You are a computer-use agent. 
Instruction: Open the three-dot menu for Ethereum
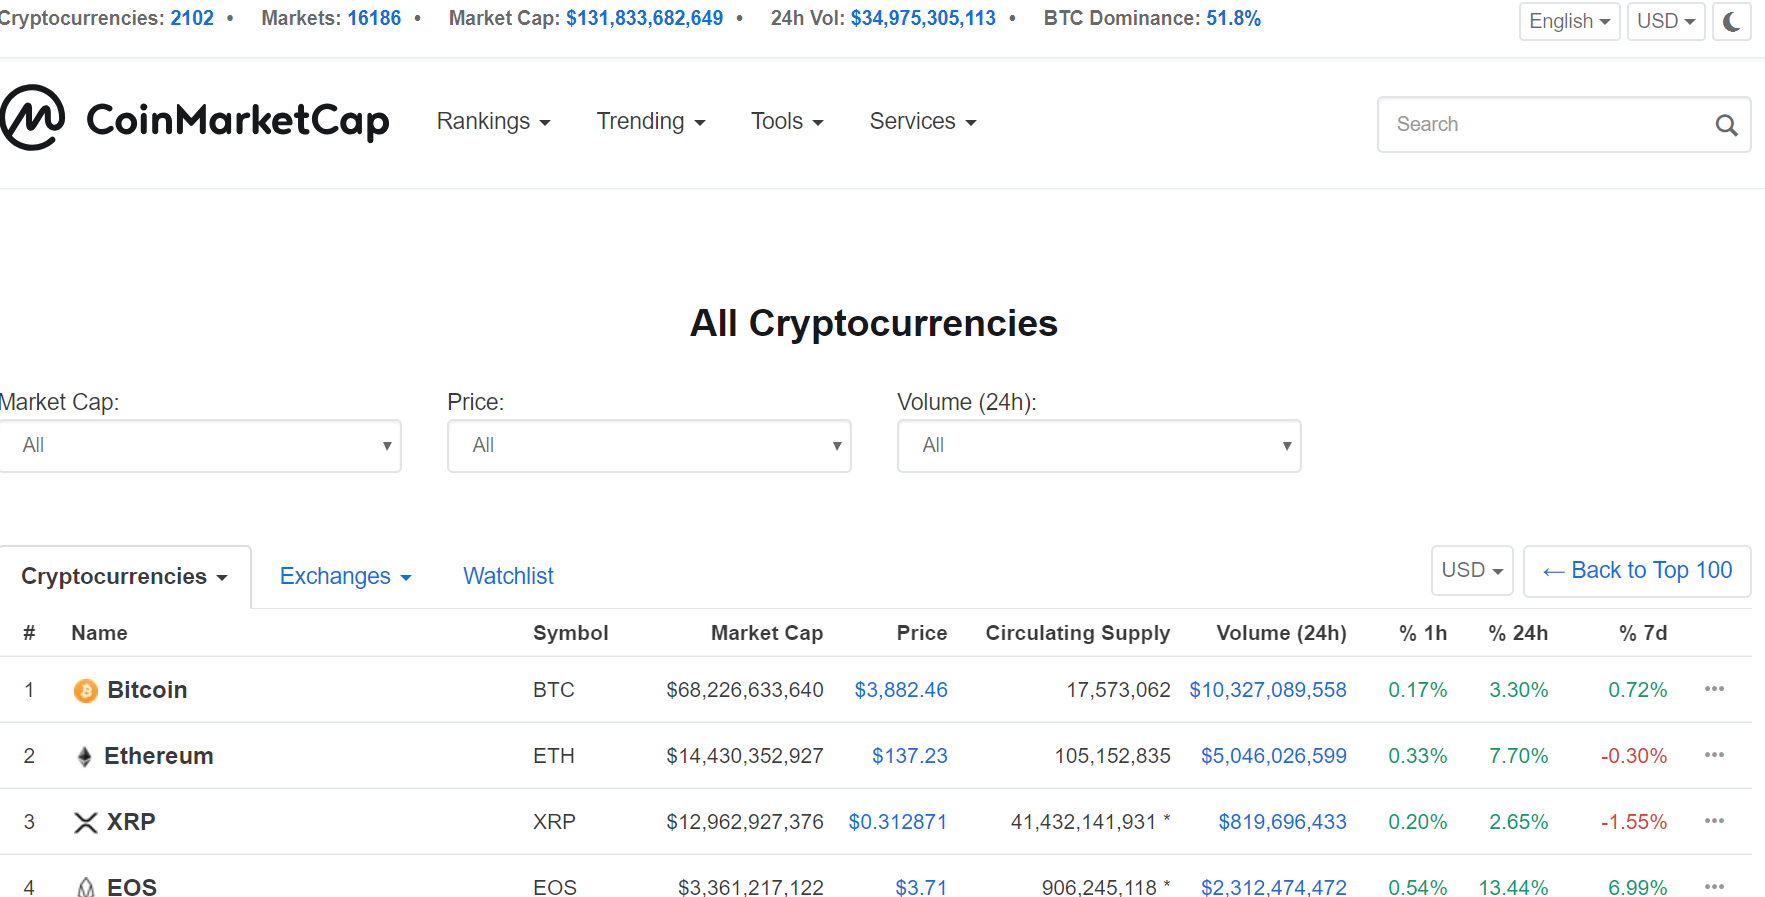1714,755
